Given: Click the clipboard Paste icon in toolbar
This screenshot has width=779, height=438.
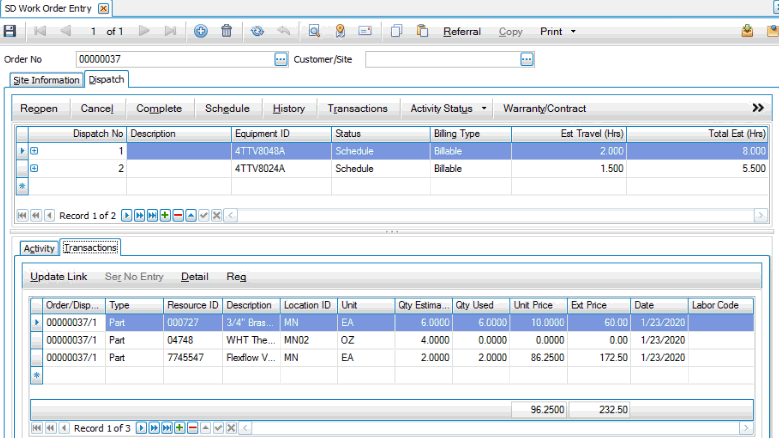Looking at the screenshot, I should tap(421, 31).
